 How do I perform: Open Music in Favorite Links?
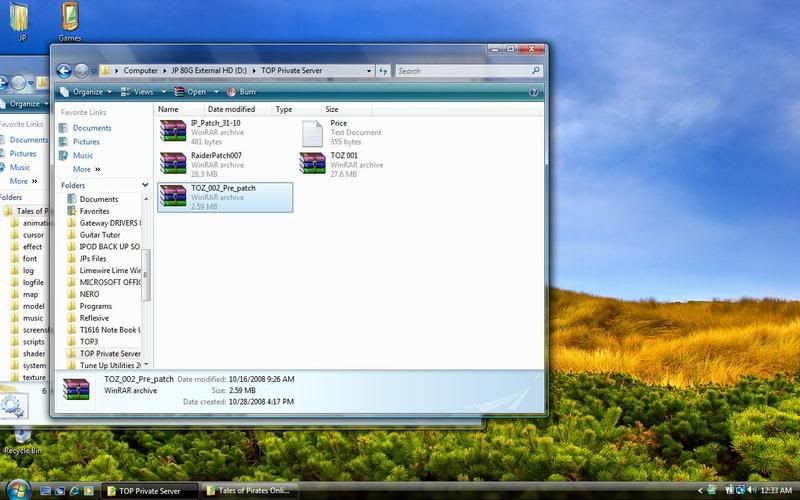[83, 155]
